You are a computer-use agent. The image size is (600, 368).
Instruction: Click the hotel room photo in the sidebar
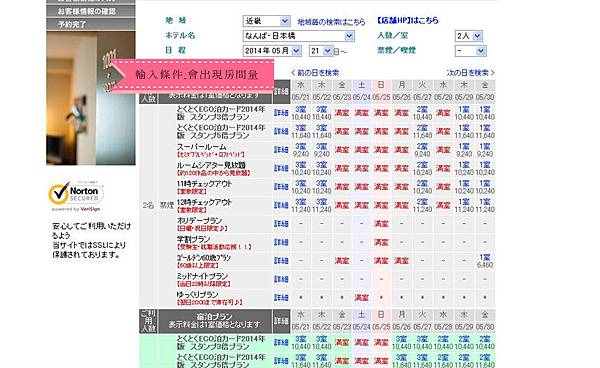coord(91,98)
